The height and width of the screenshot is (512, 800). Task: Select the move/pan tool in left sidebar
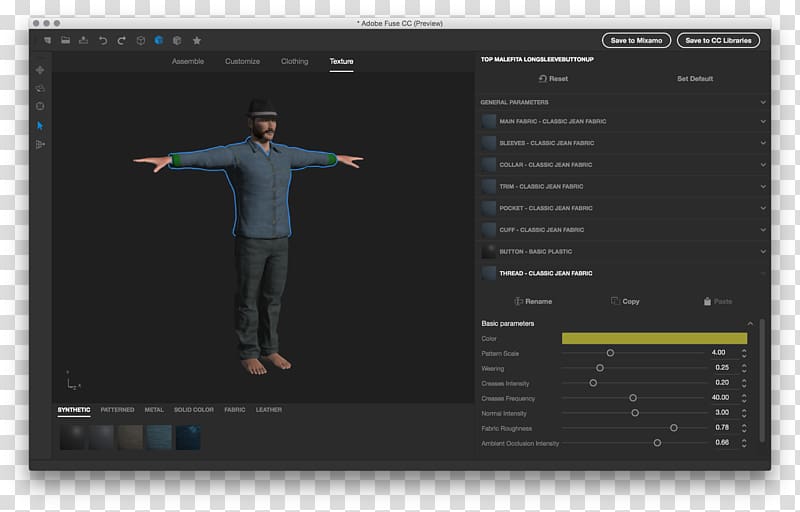tap(40, 70)
